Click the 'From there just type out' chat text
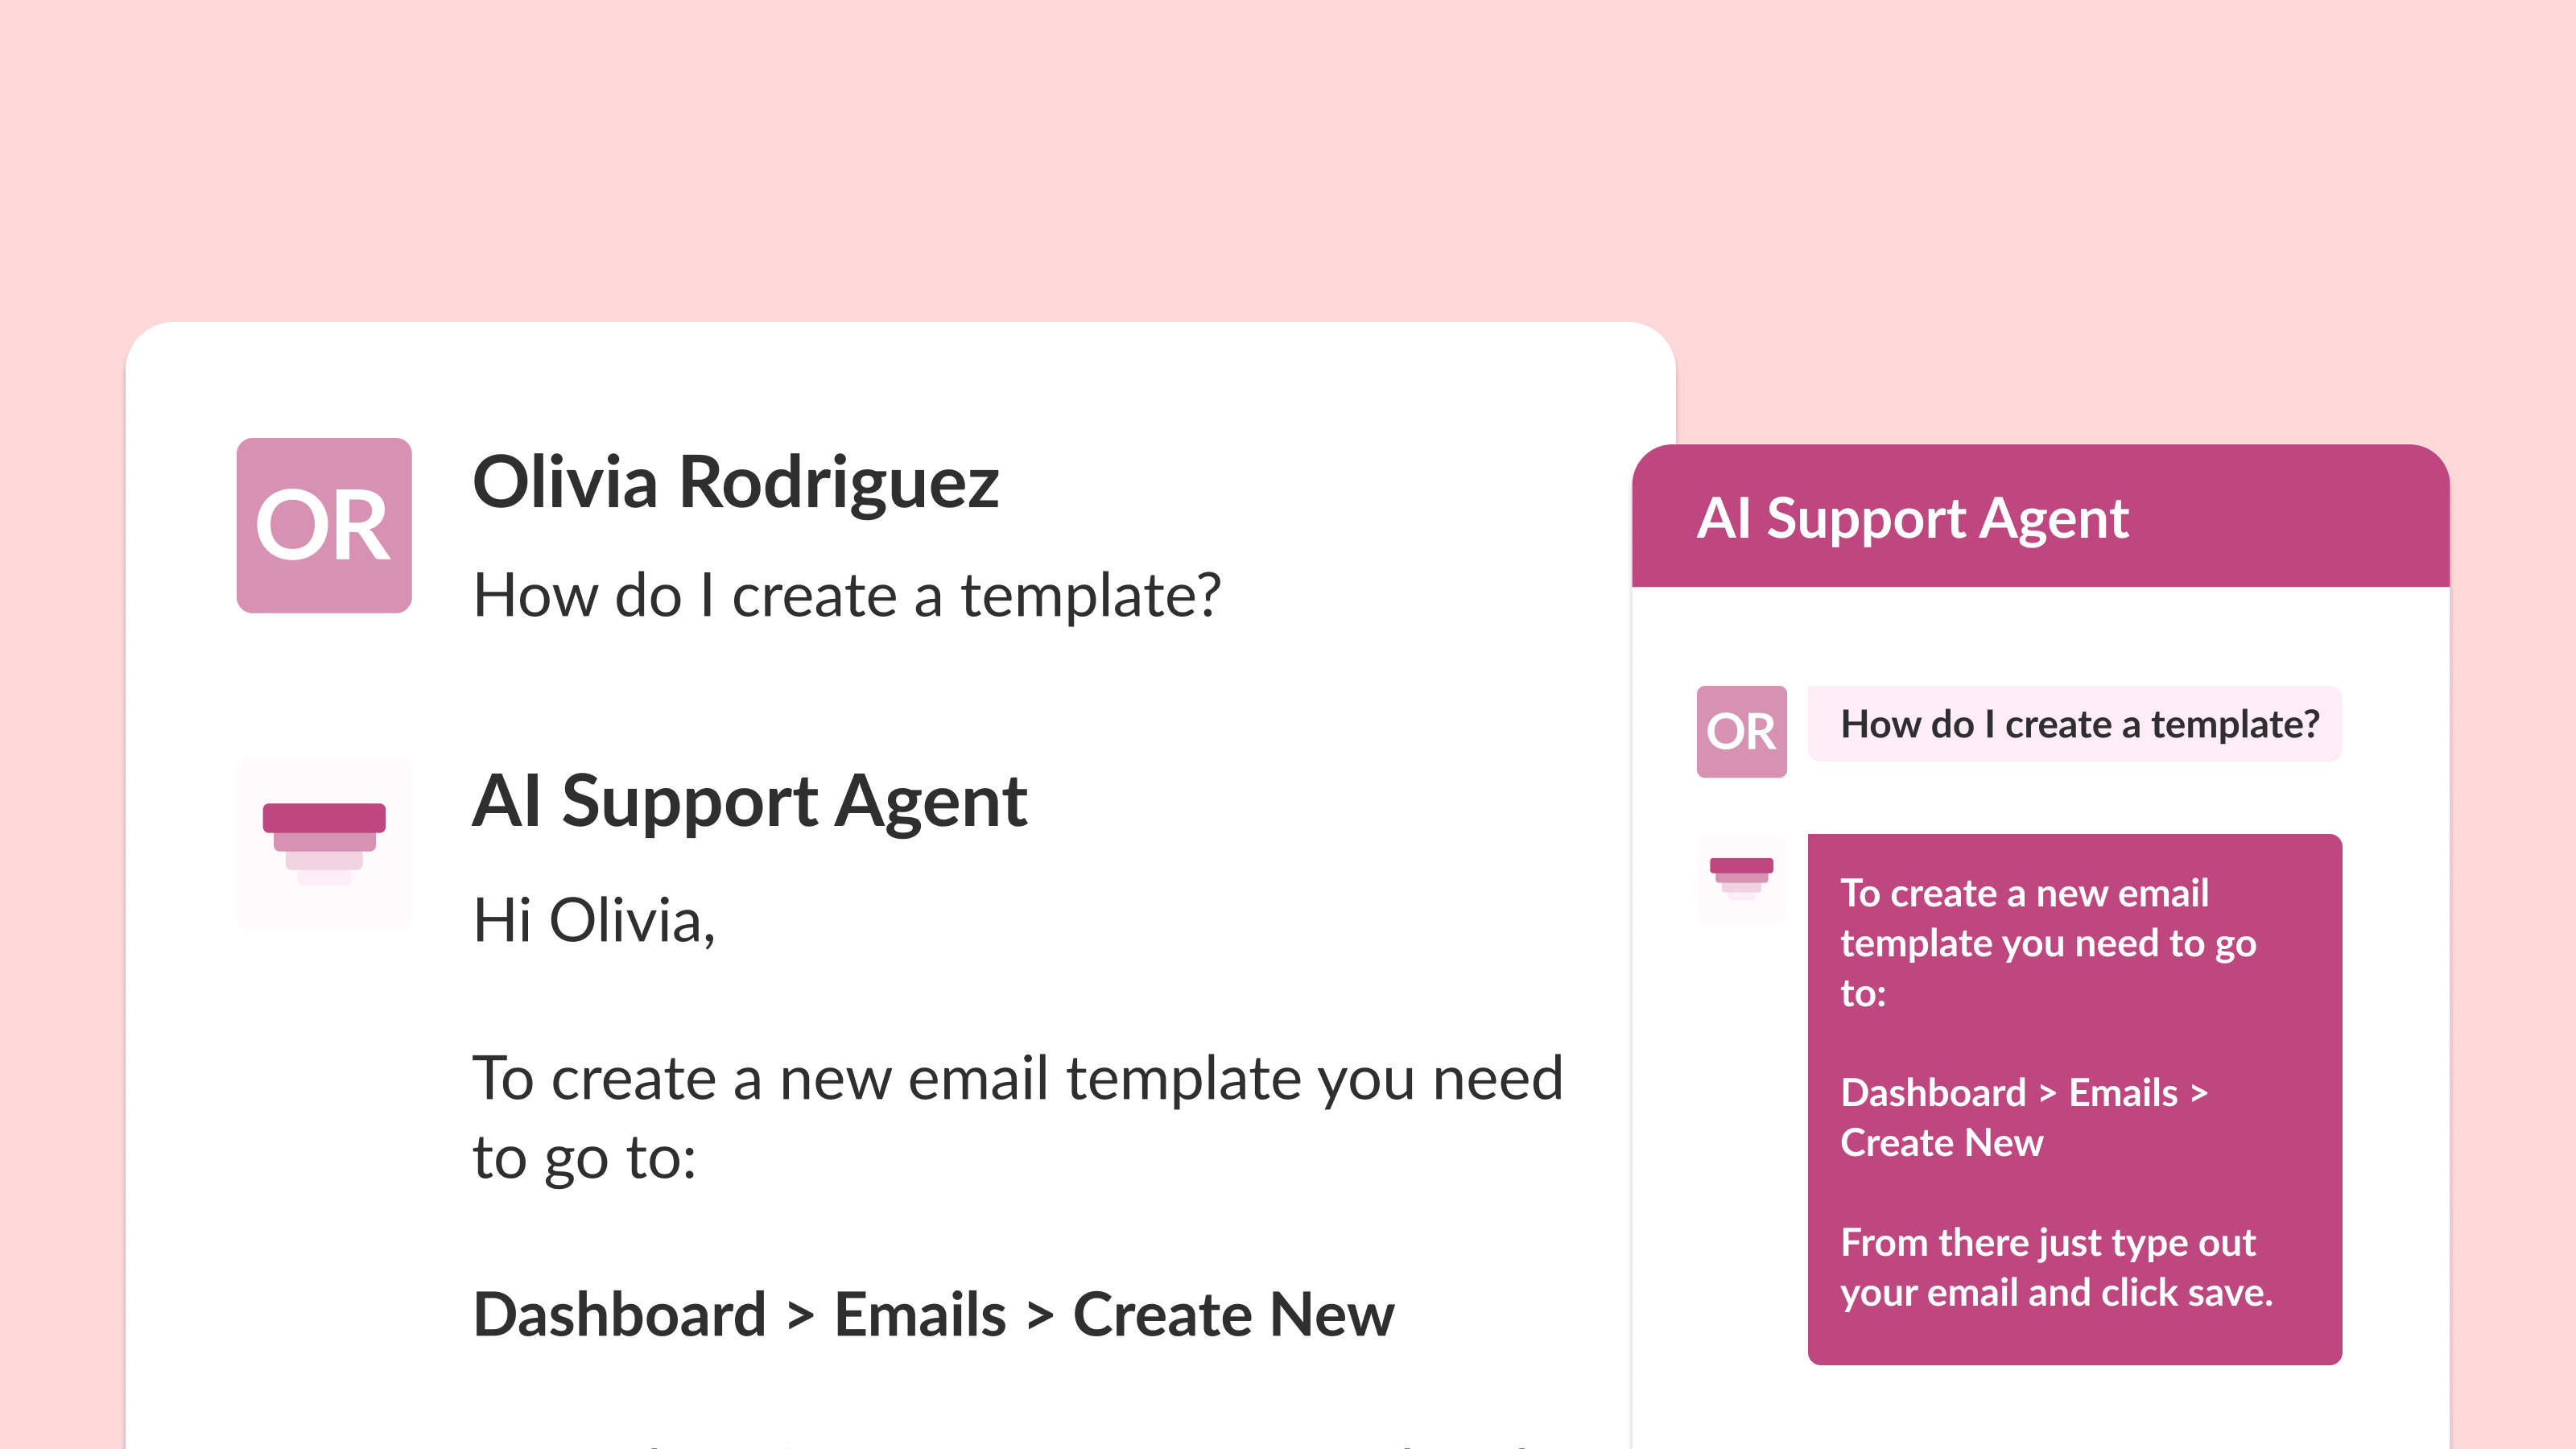Screen dimensions: 2576x1449 point(2047,1243)
